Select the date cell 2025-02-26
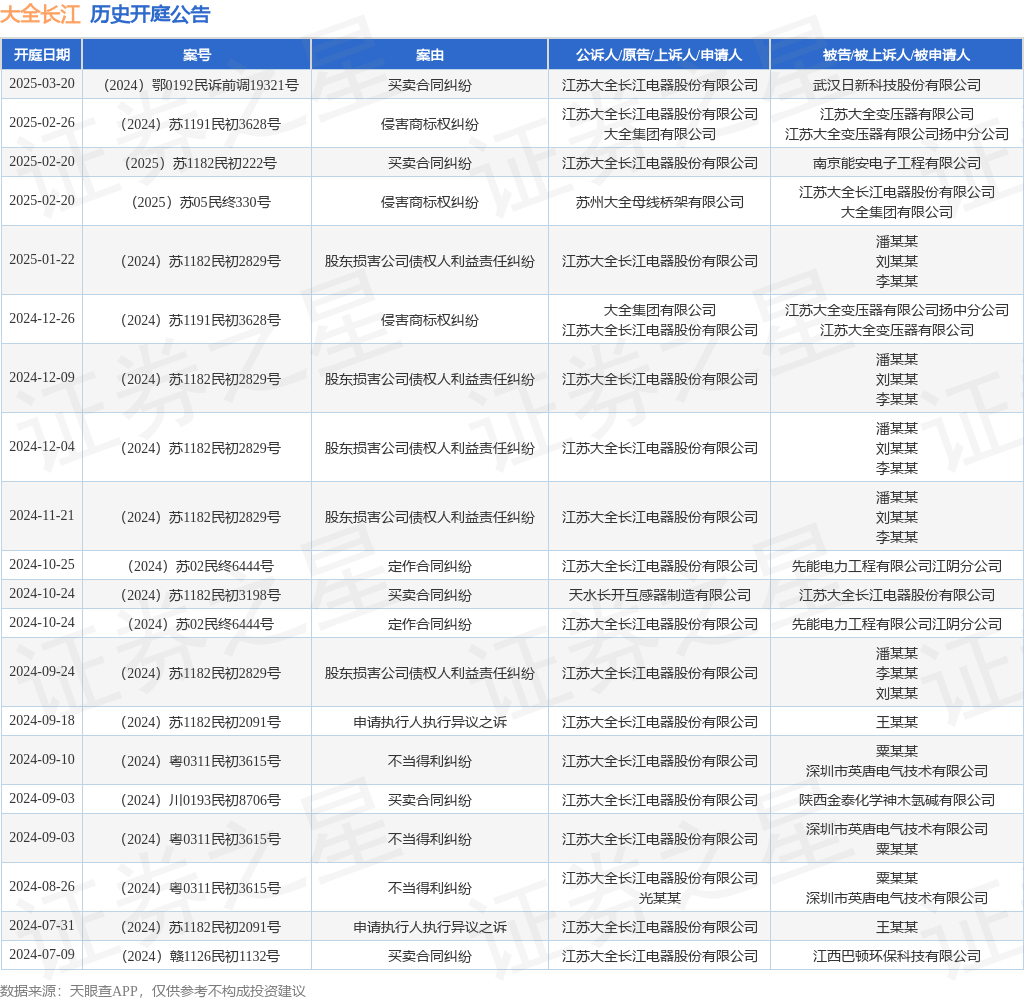 (42, 123)
